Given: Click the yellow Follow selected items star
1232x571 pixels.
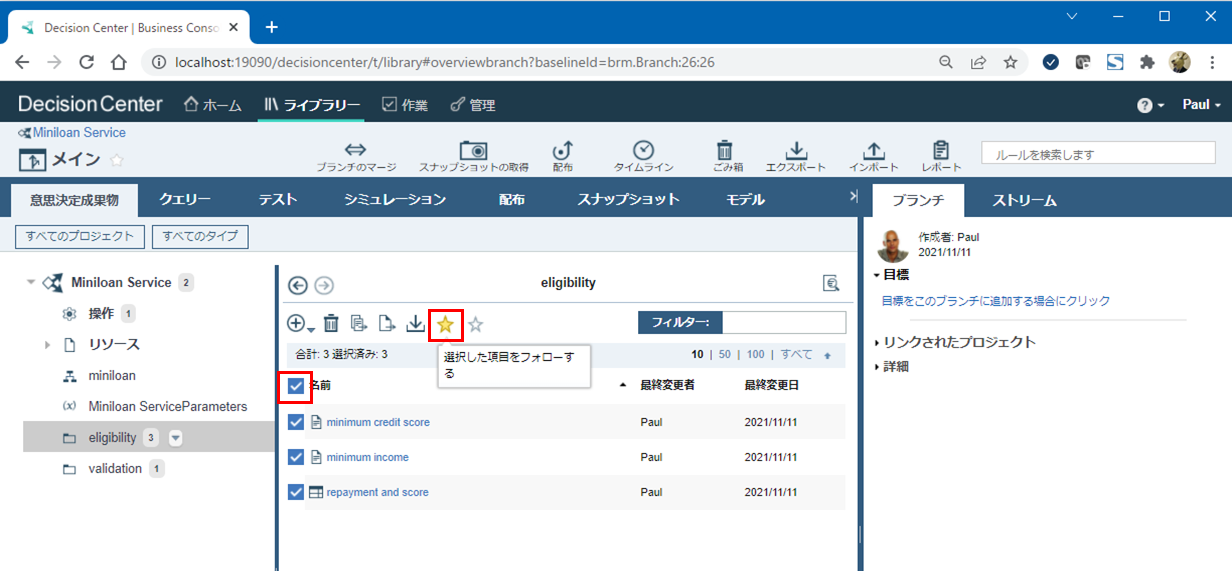Looking at the screenshot, I should pos(445,324).
